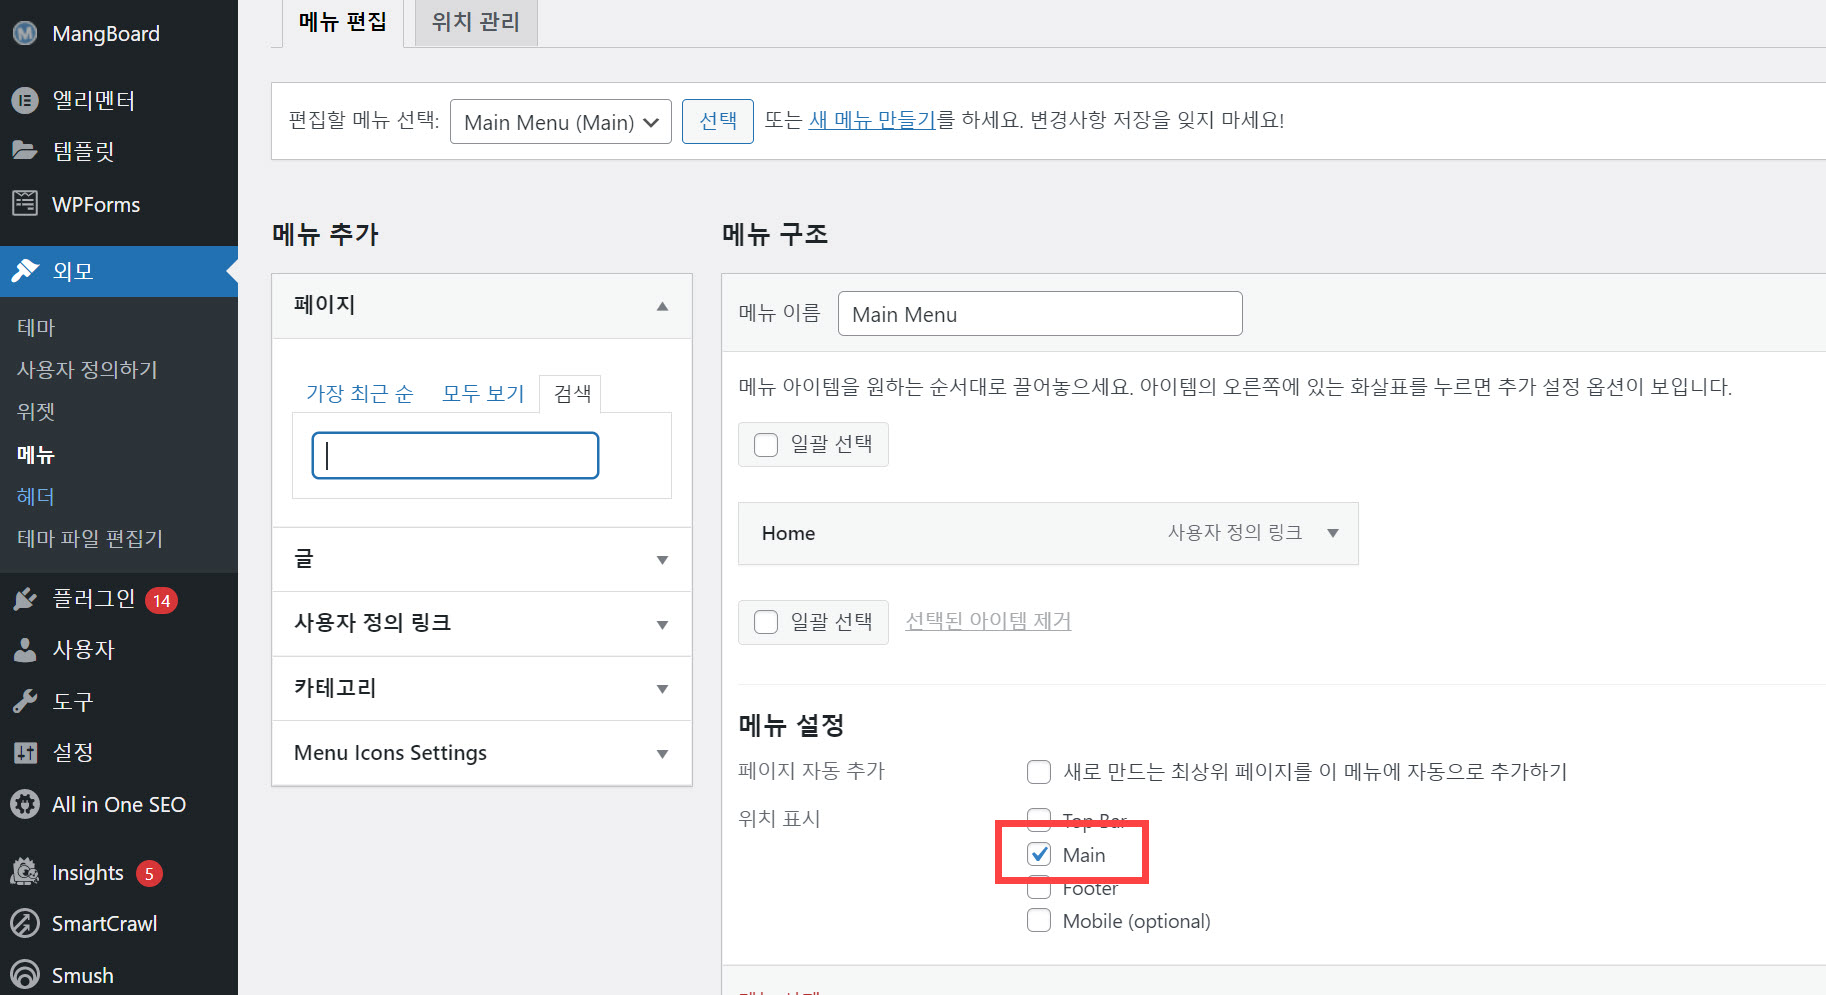Image resolution: width=1826 pixels, height=995 pixels.
Task: Expand settings for the Home menu item
Action: pyautogui.click(x=1333, y=533)
